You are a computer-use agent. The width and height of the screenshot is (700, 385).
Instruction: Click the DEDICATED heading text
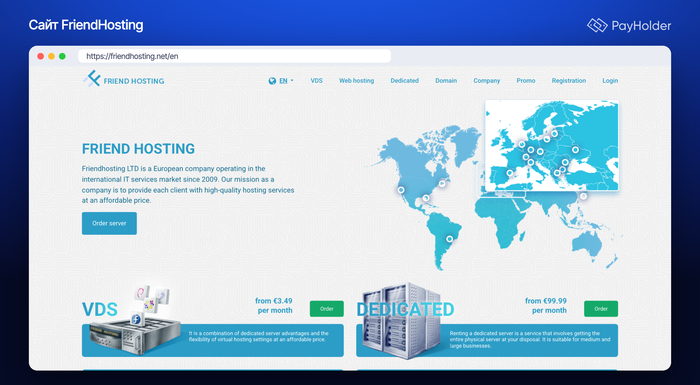tap(405, 309)
